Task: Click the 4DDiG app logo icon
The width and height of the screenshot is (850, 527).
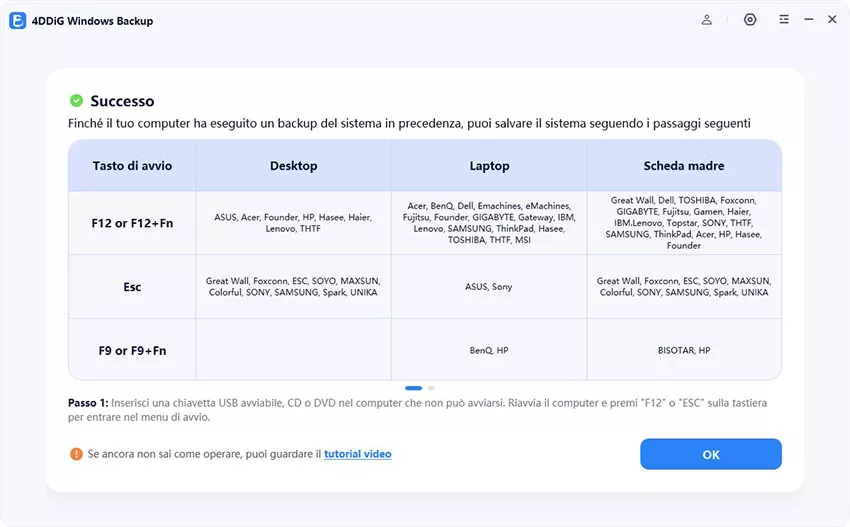Action: [x=18, y=20]
